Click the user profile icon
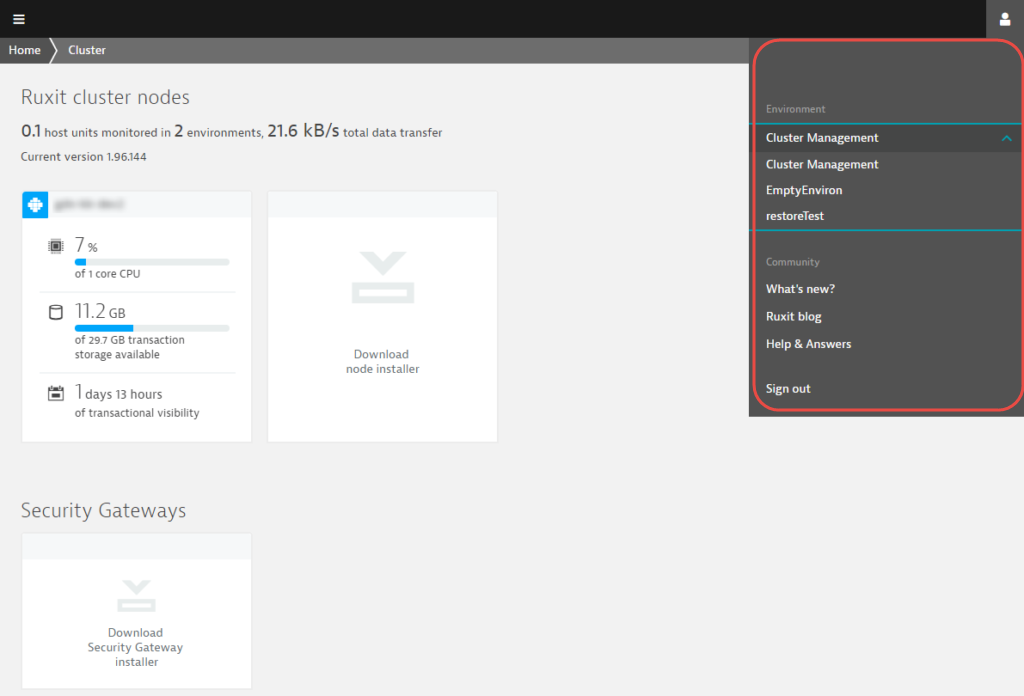 pyautogui.click(x=1004, y=19)
